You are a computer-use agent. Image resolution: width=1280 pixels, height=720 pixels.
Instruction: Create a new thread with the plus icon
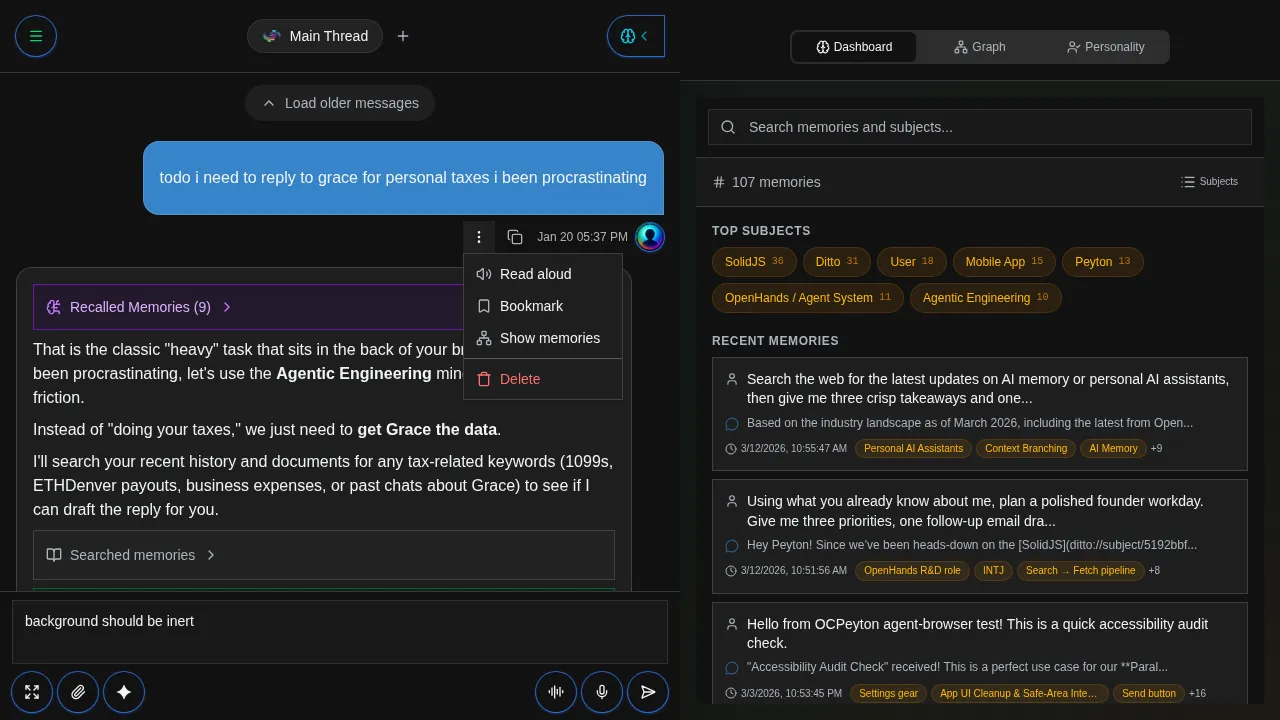403,36
